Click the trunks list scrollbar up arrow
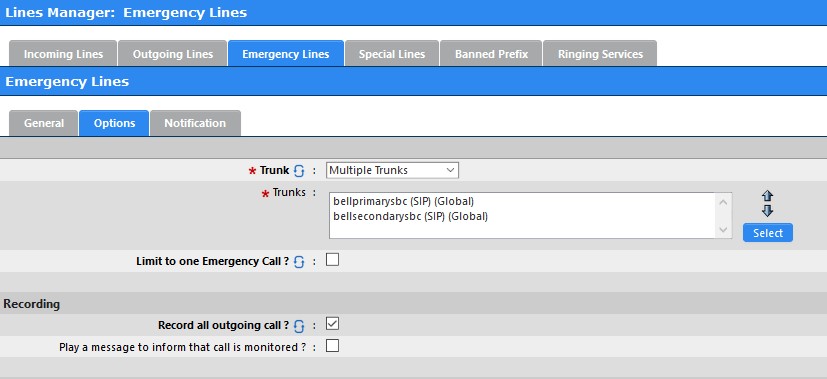The height and width of the screenshot is (379, 827). (x=723, y=201)
